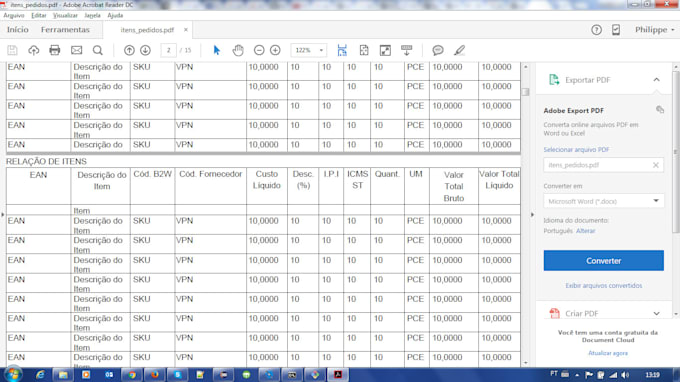This screenshot has height=382, width=680.
Task: Expand the left navigation pane arrow
Action: tap(3, 214)
